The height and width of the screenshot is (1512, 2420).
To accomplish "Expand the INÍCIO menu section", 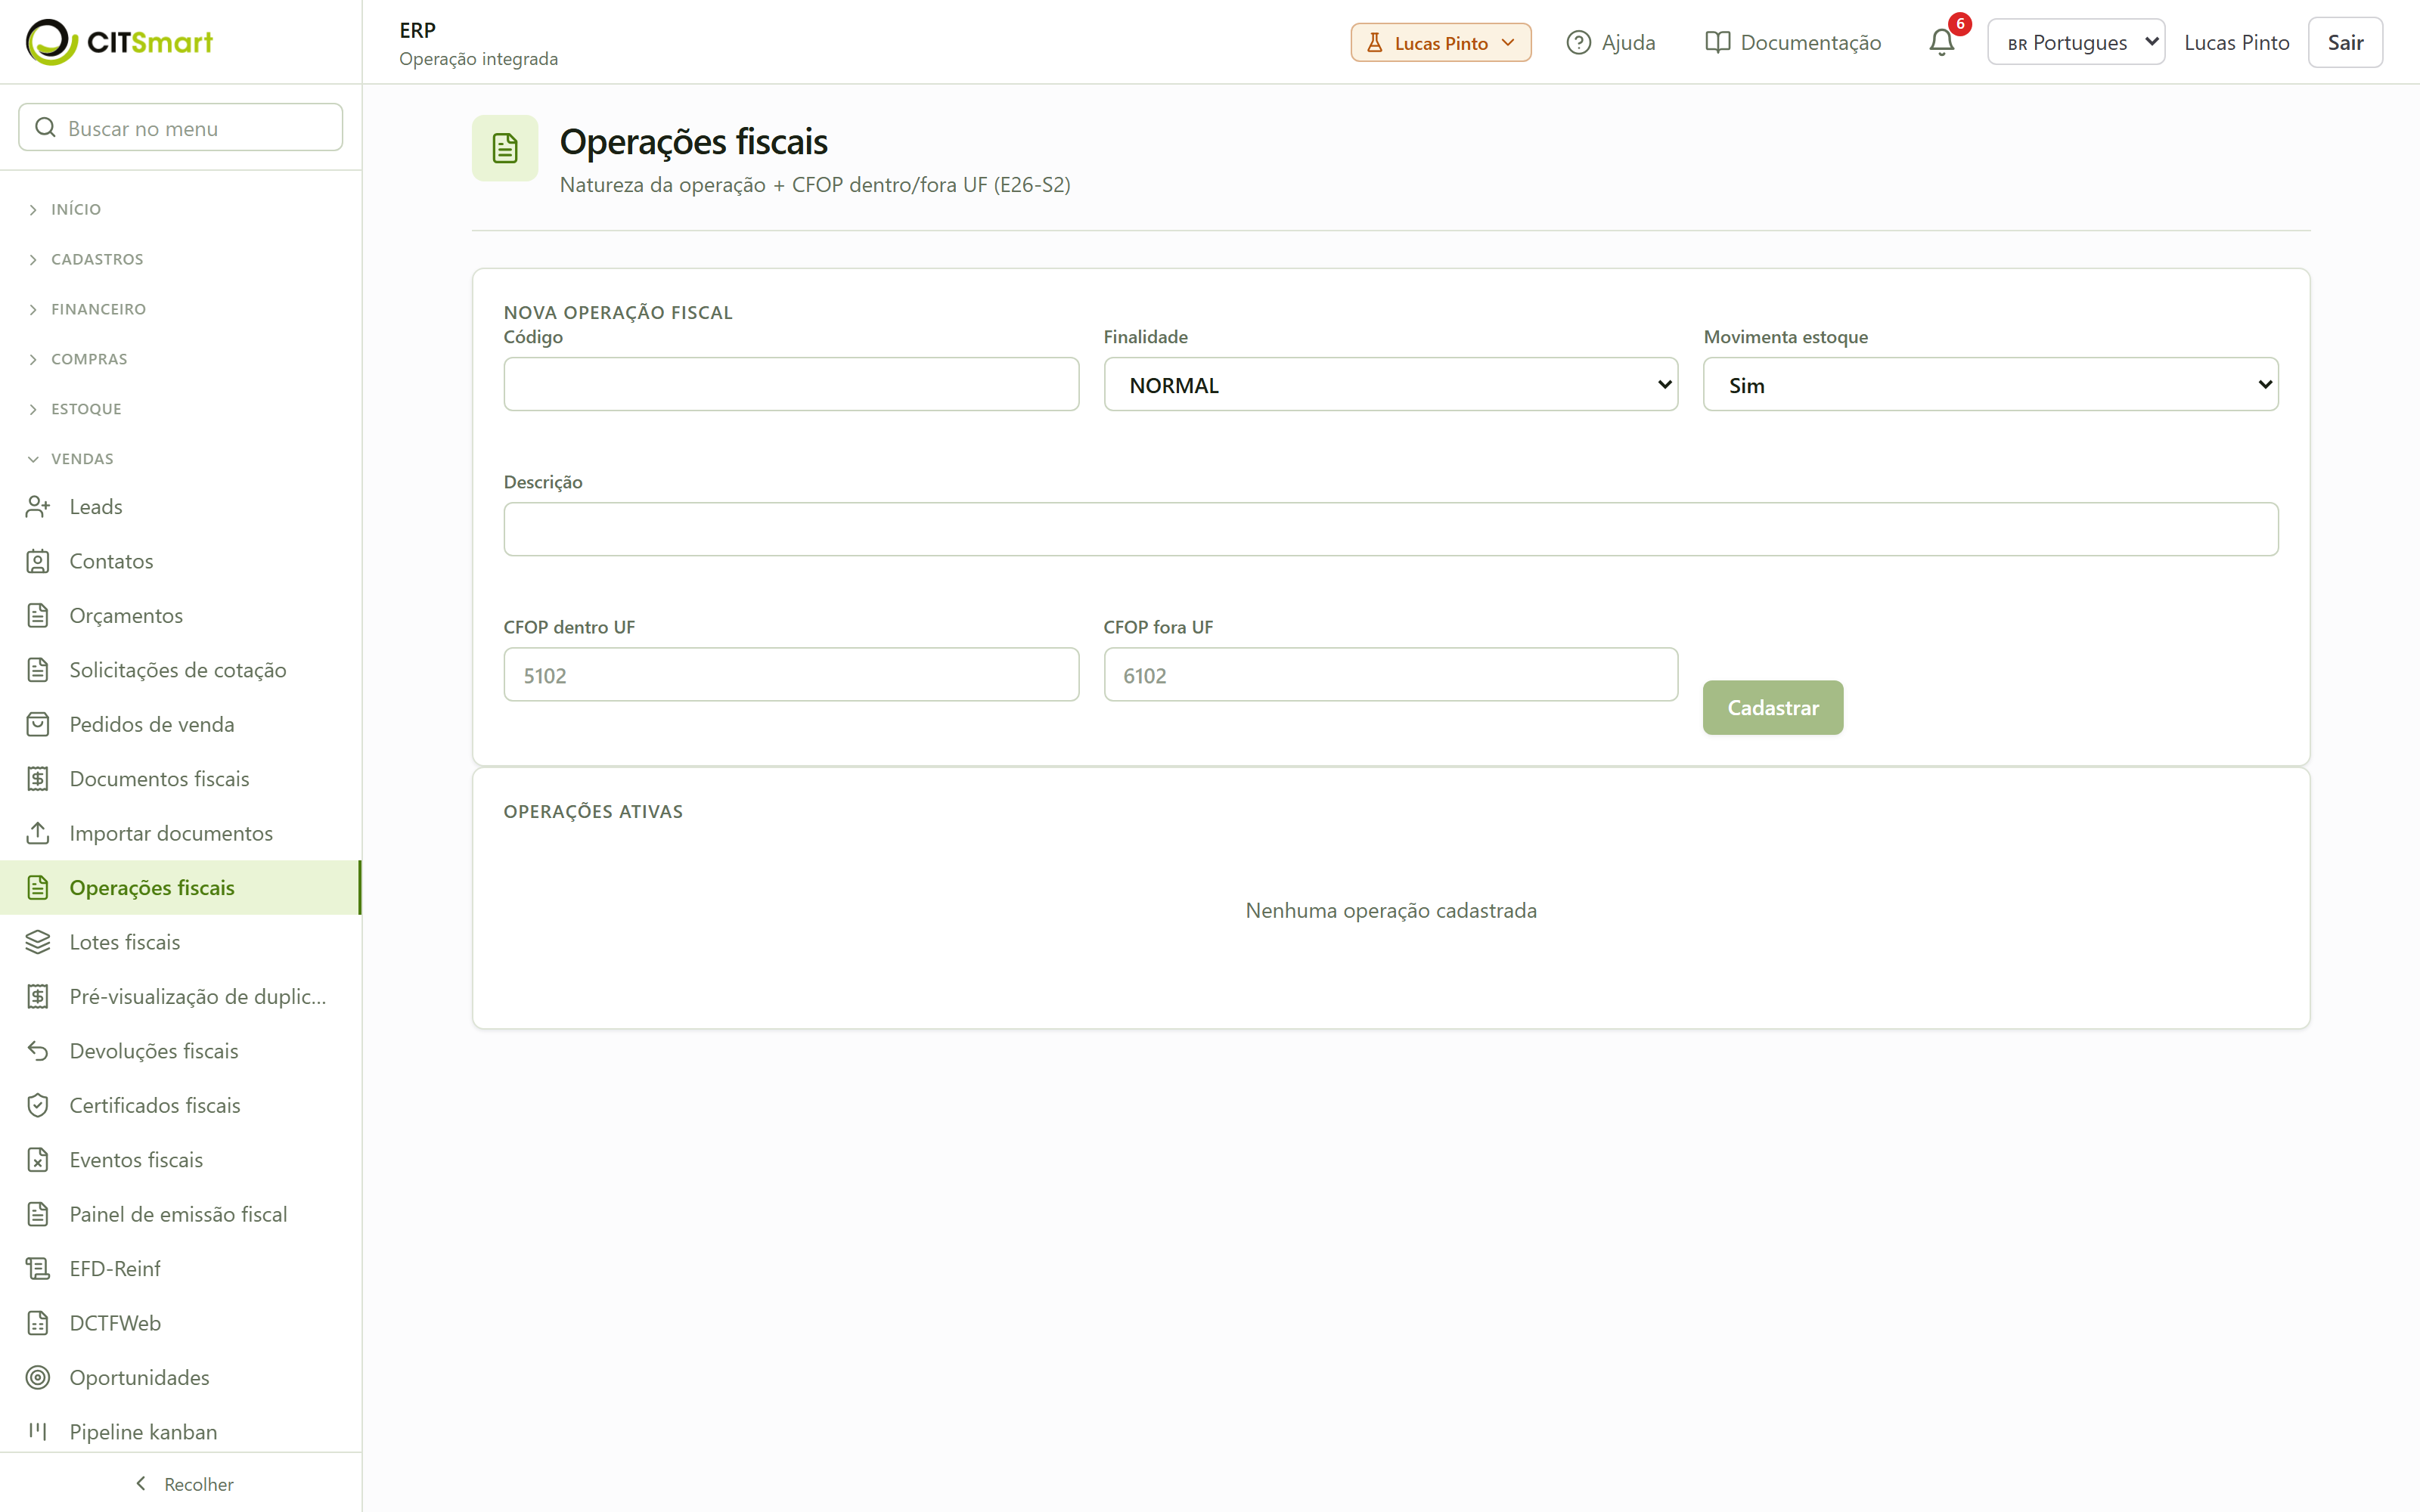I will [76, 209].
